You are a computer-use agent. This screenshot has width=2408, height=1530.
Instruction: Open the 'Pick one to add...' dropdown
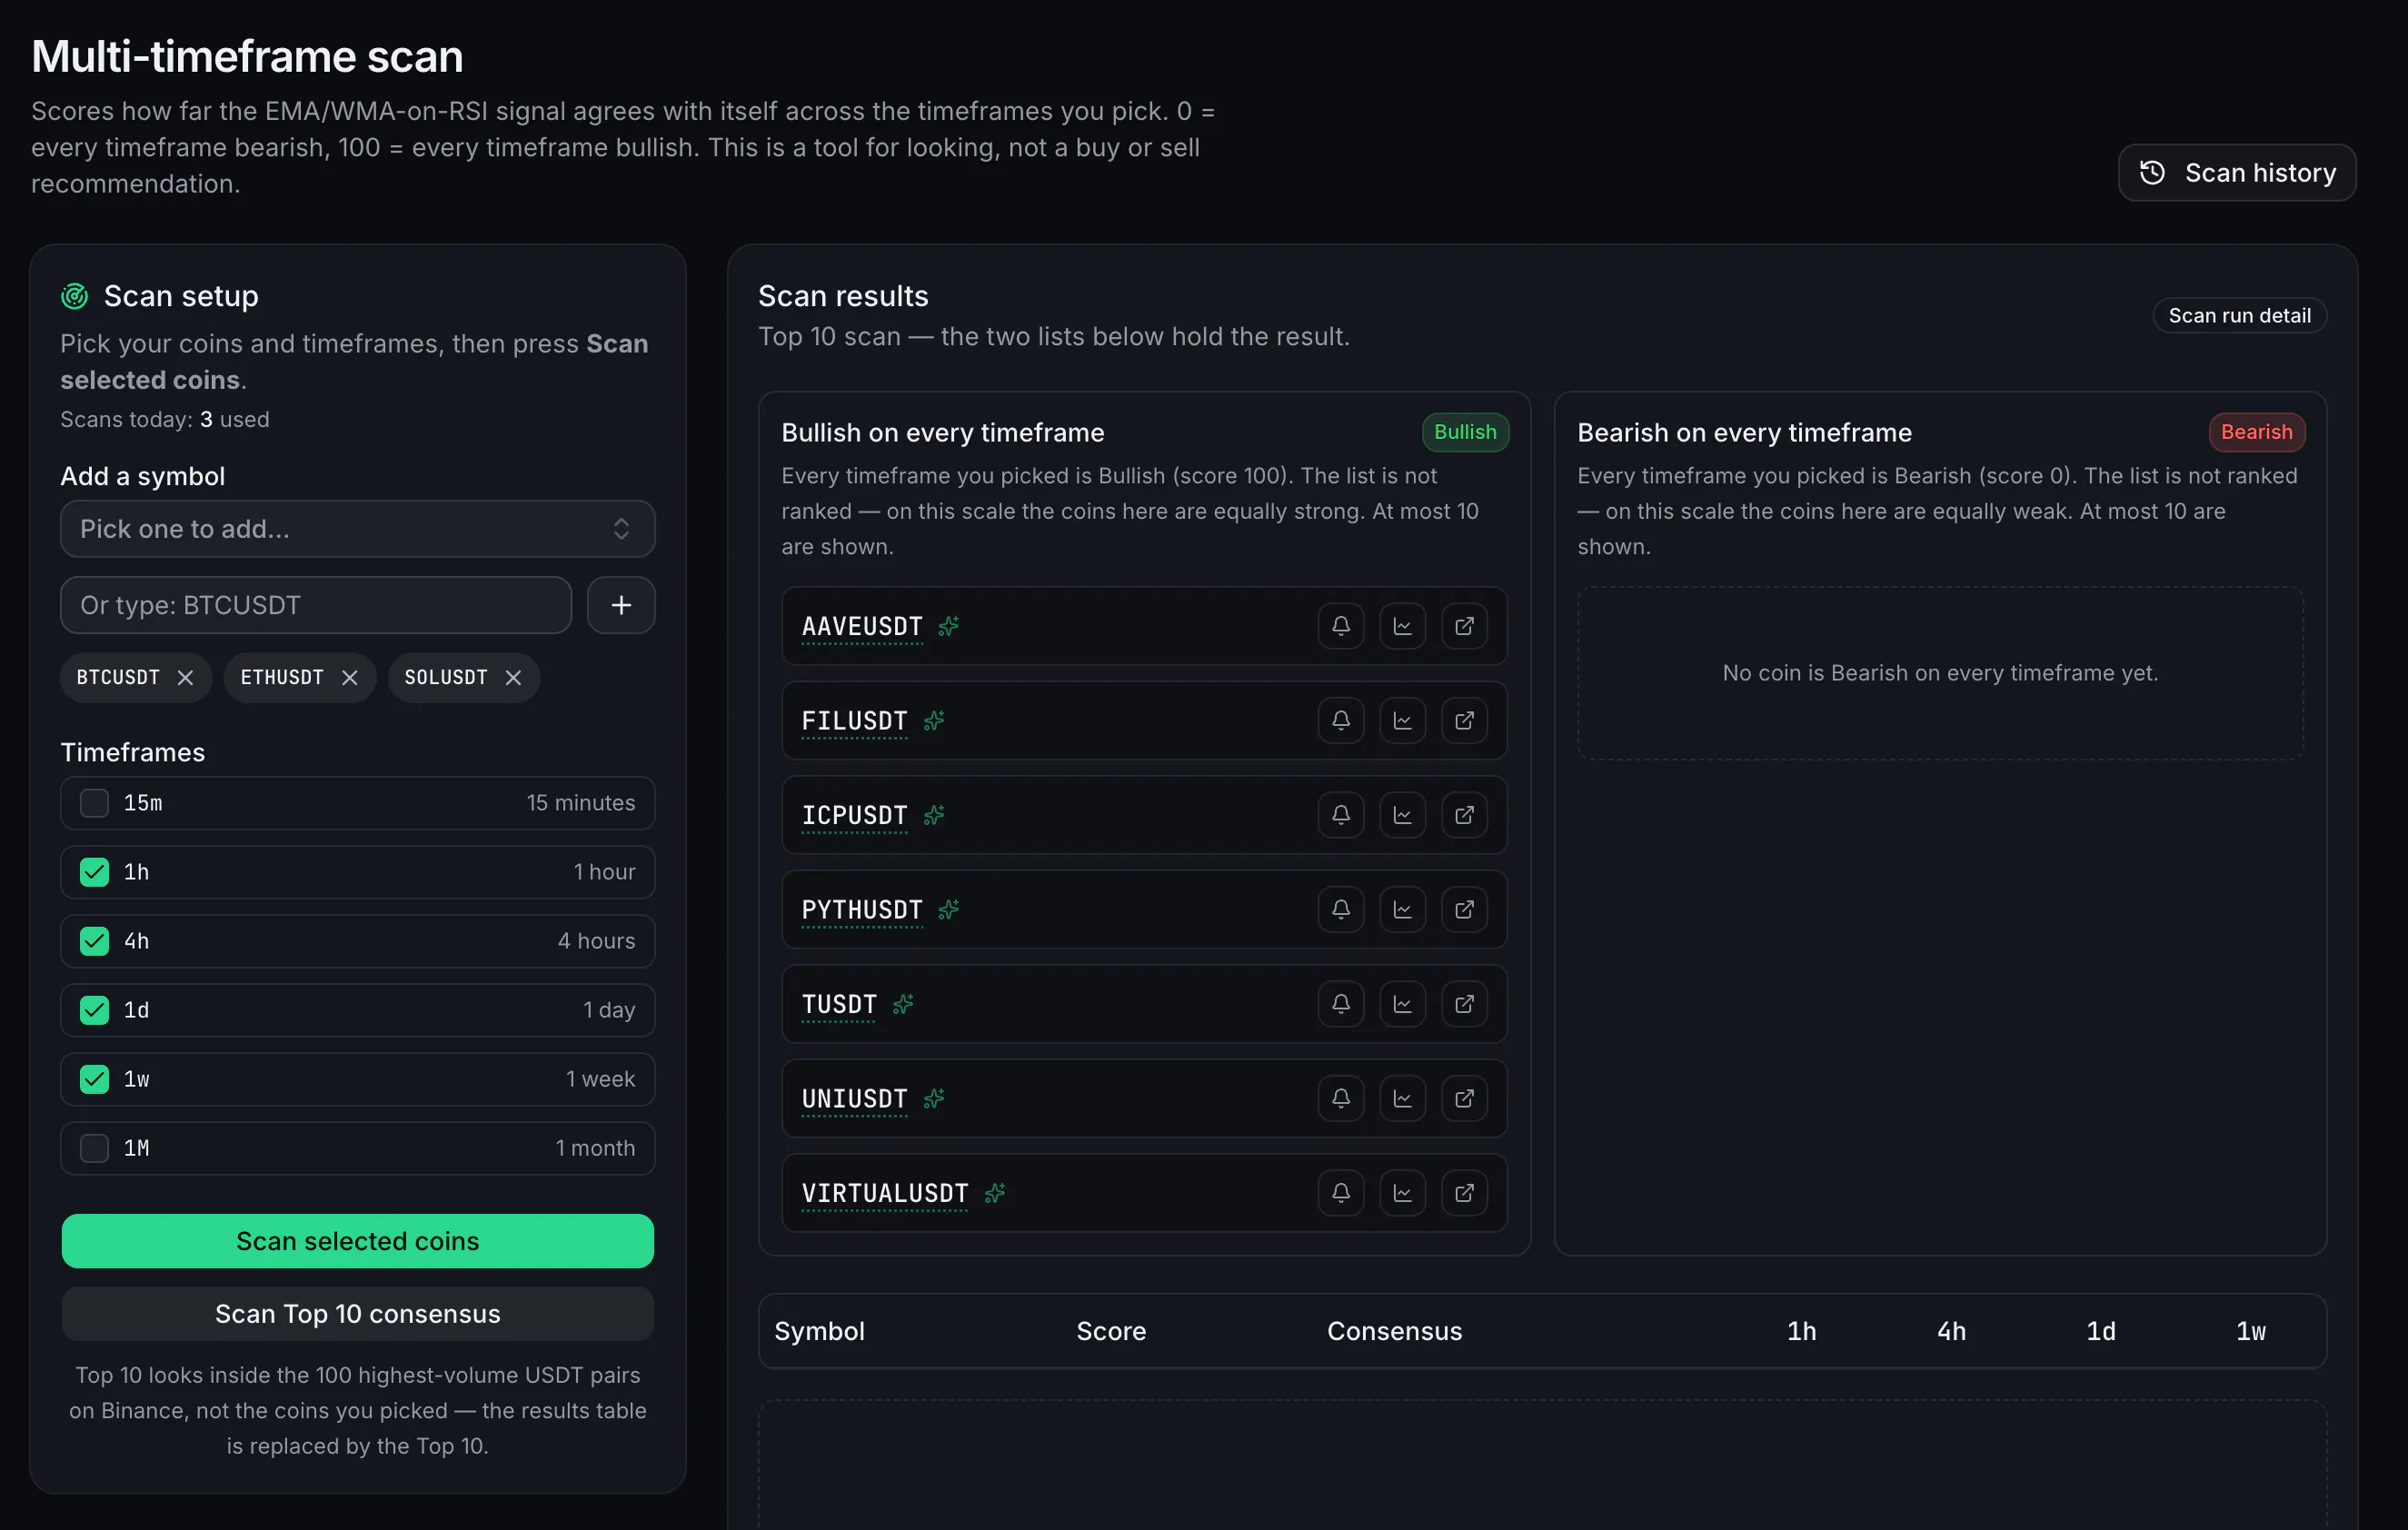pos(358,529)
